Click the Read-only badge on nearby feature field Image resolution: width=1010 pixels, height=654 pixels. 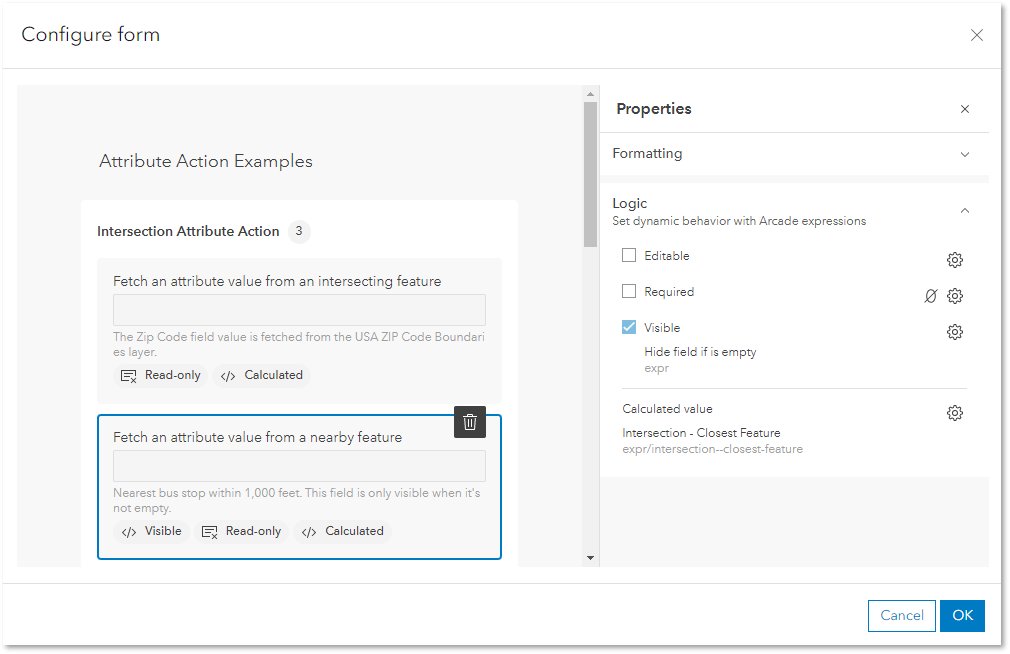pos(241,531)
